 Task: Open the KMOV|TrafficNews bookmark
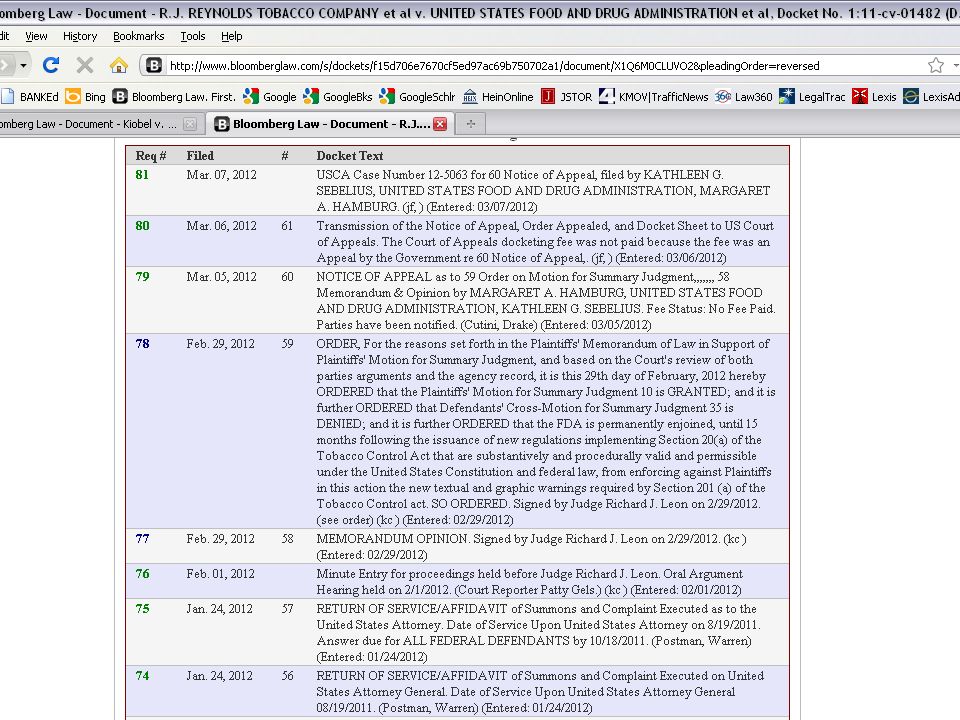pyautogui.click(x=653, y=97)
